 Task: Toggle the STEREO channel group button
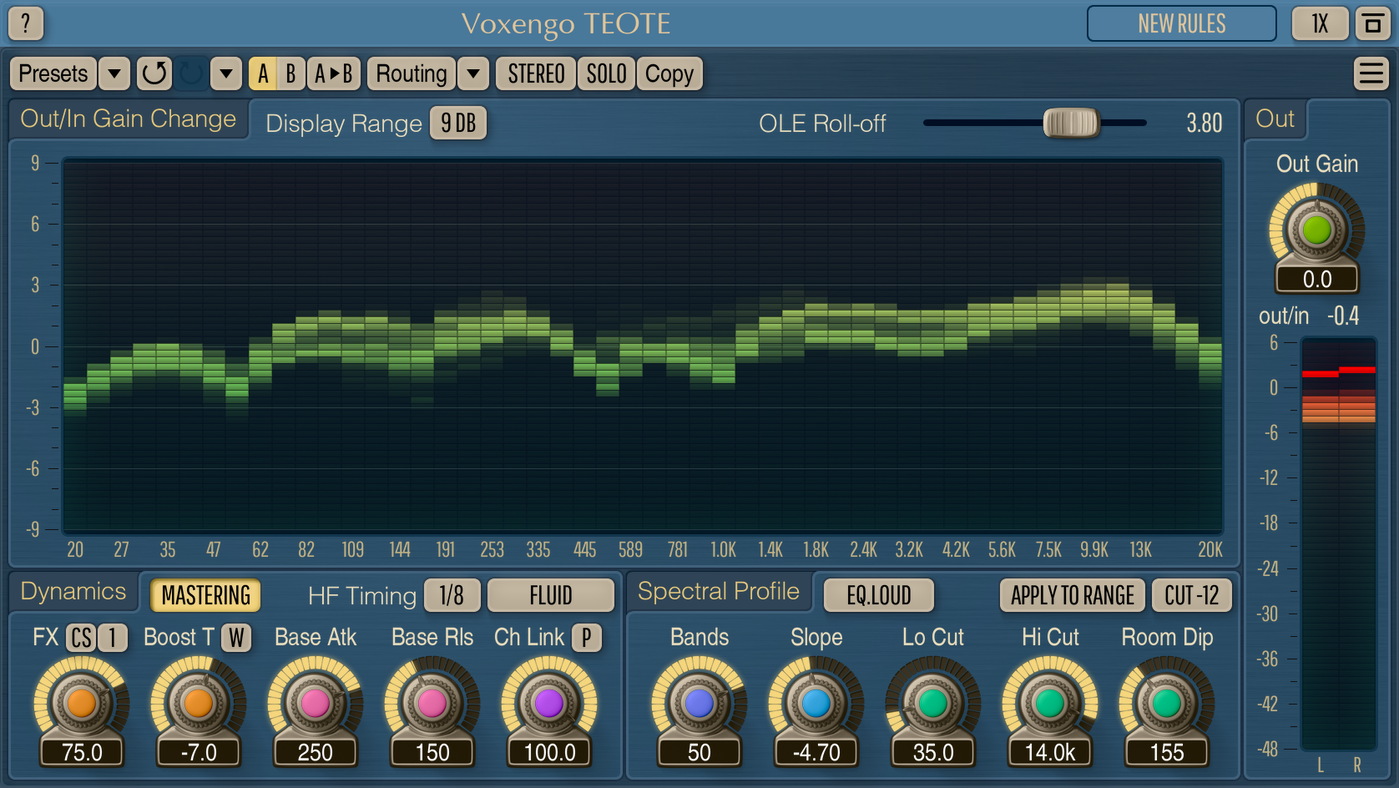click(536, 73)
